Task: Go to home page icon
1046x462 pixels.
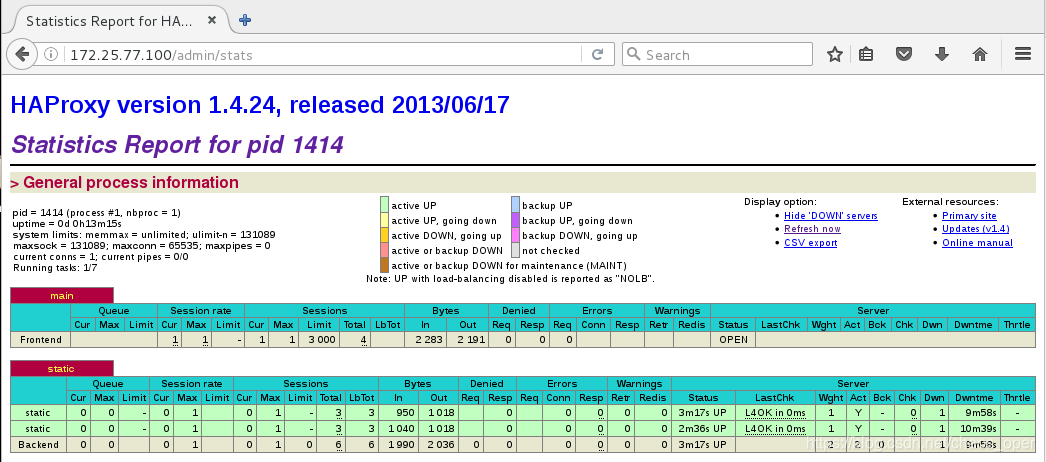Action: point(979,55)
